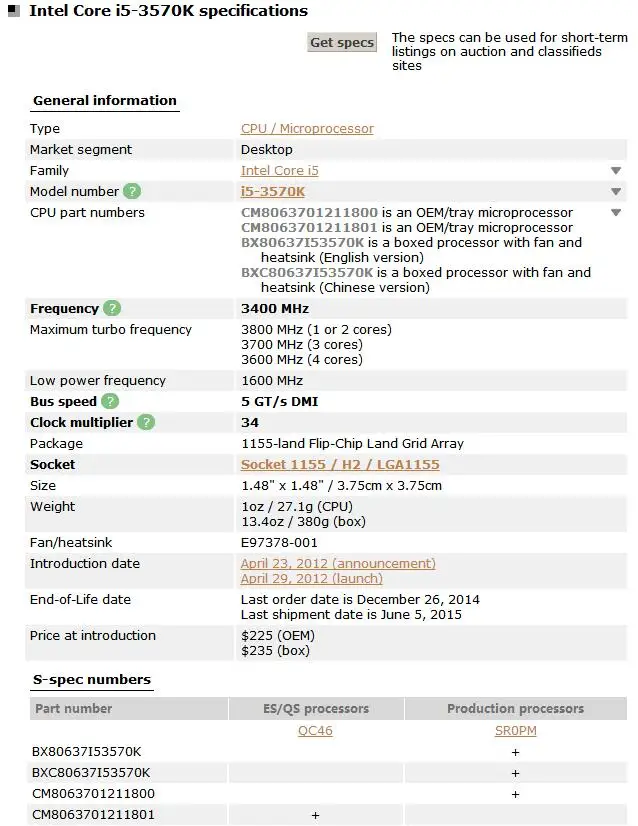Show help for Clock multiplier
This screenshot has height=826, width=638.
point(146,423)
